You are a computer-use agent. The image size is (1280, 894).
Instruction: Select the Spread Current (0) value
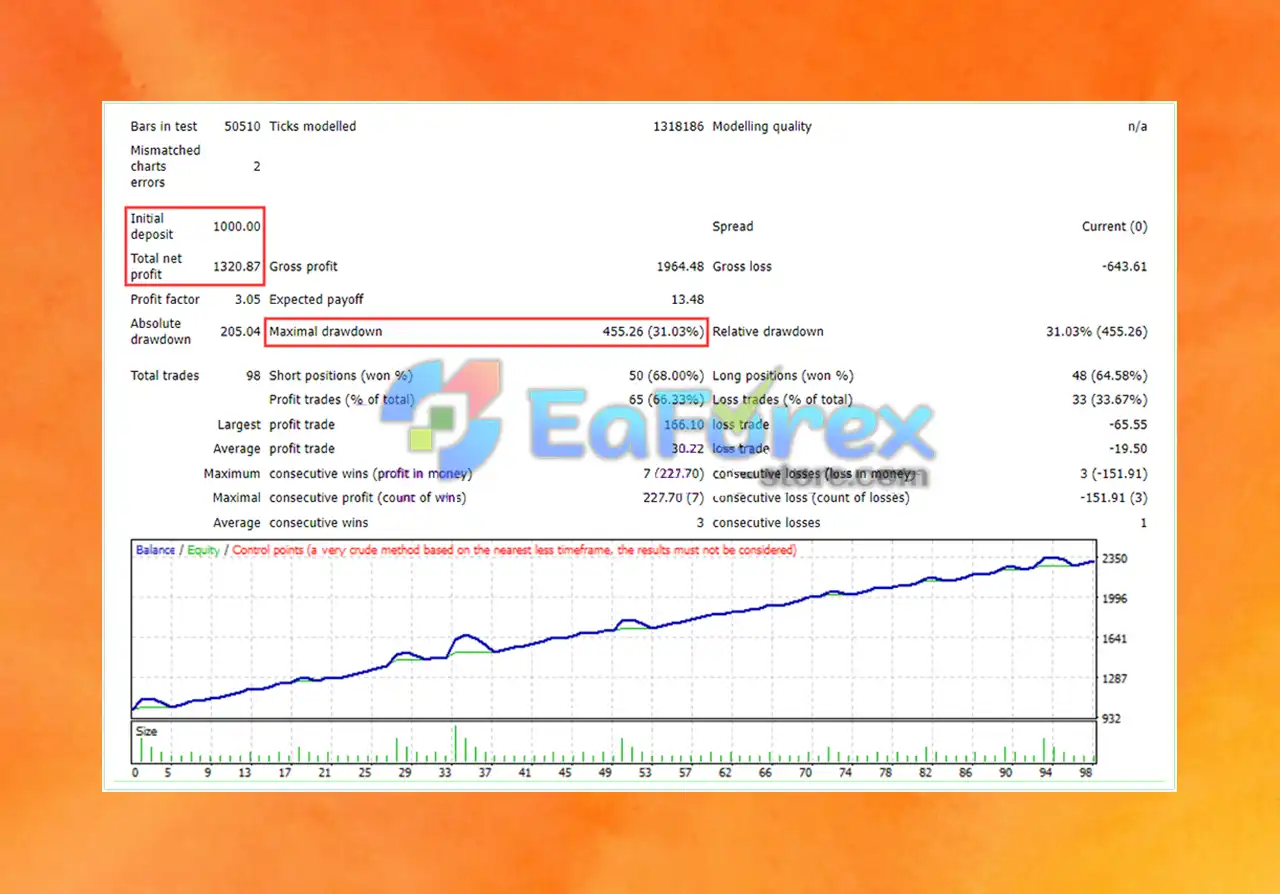(x=1115, y=227)
